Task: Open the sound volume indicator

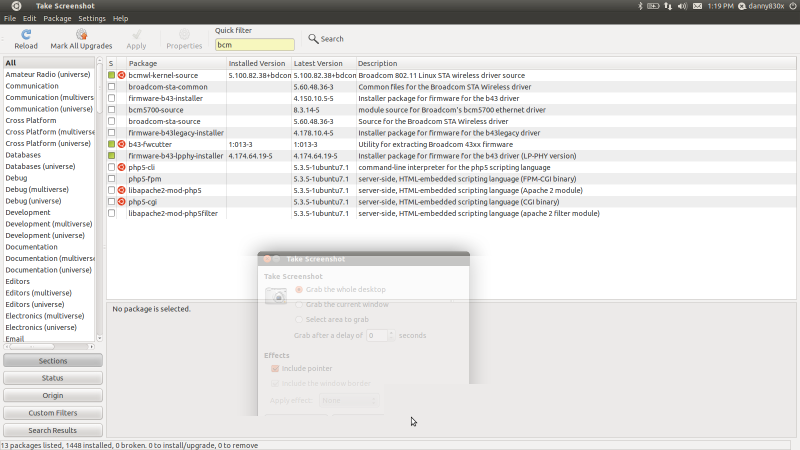Action: pyautogui.click(x=682, y=6)
